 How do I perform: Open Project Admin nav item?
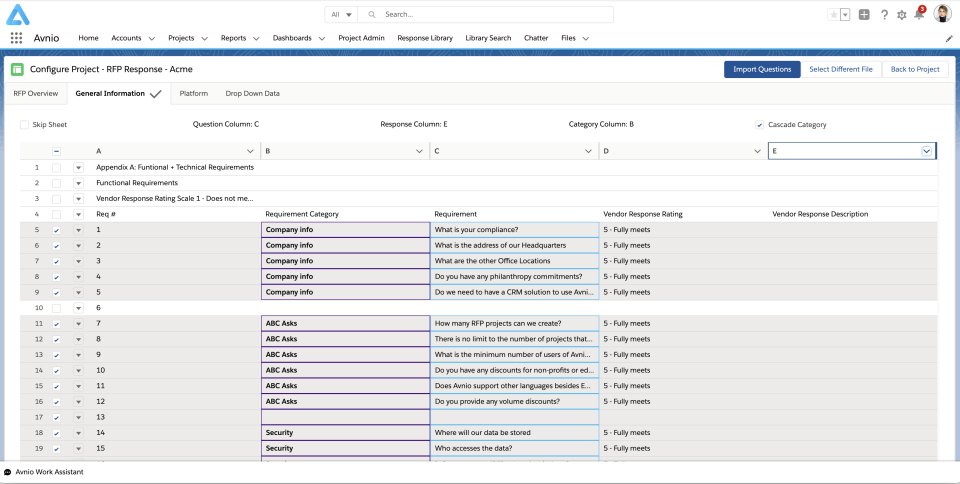[x=361, y=38]
